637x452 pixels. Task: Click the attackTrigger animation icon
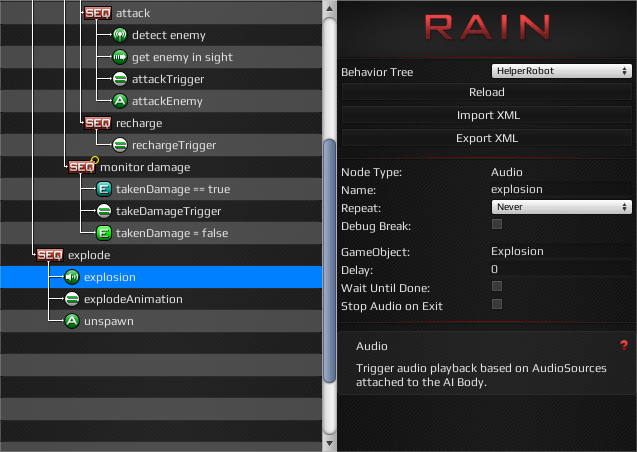120,79
